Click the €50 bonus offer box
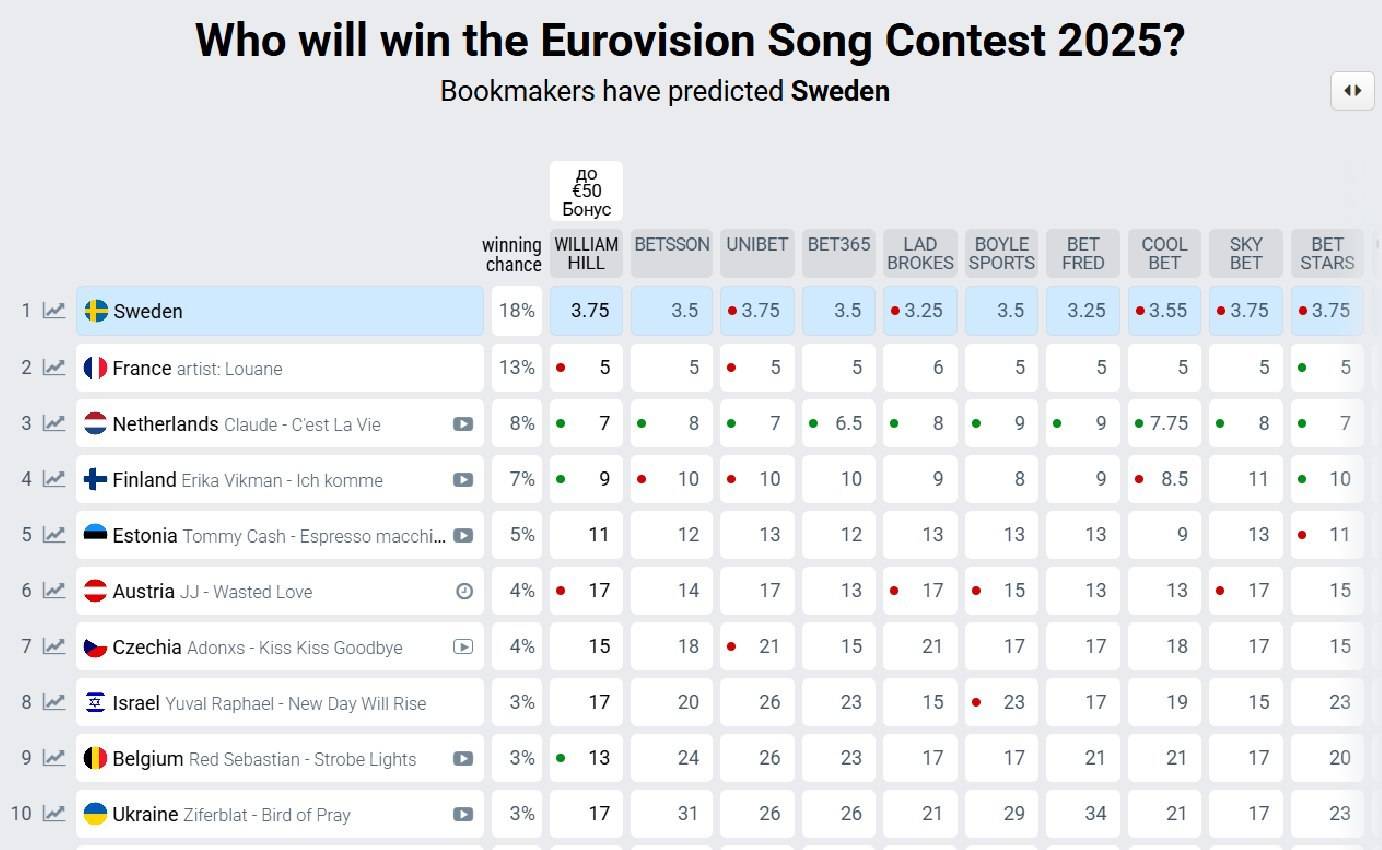The image size is (1382, 850). point(586,191)
